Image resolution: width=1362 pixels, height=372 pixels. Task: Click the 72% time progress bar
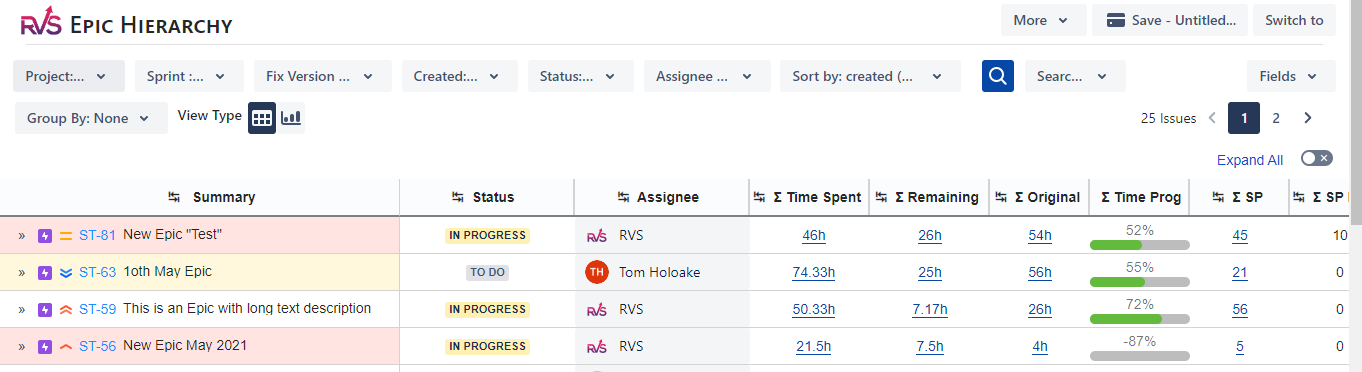1139,319
